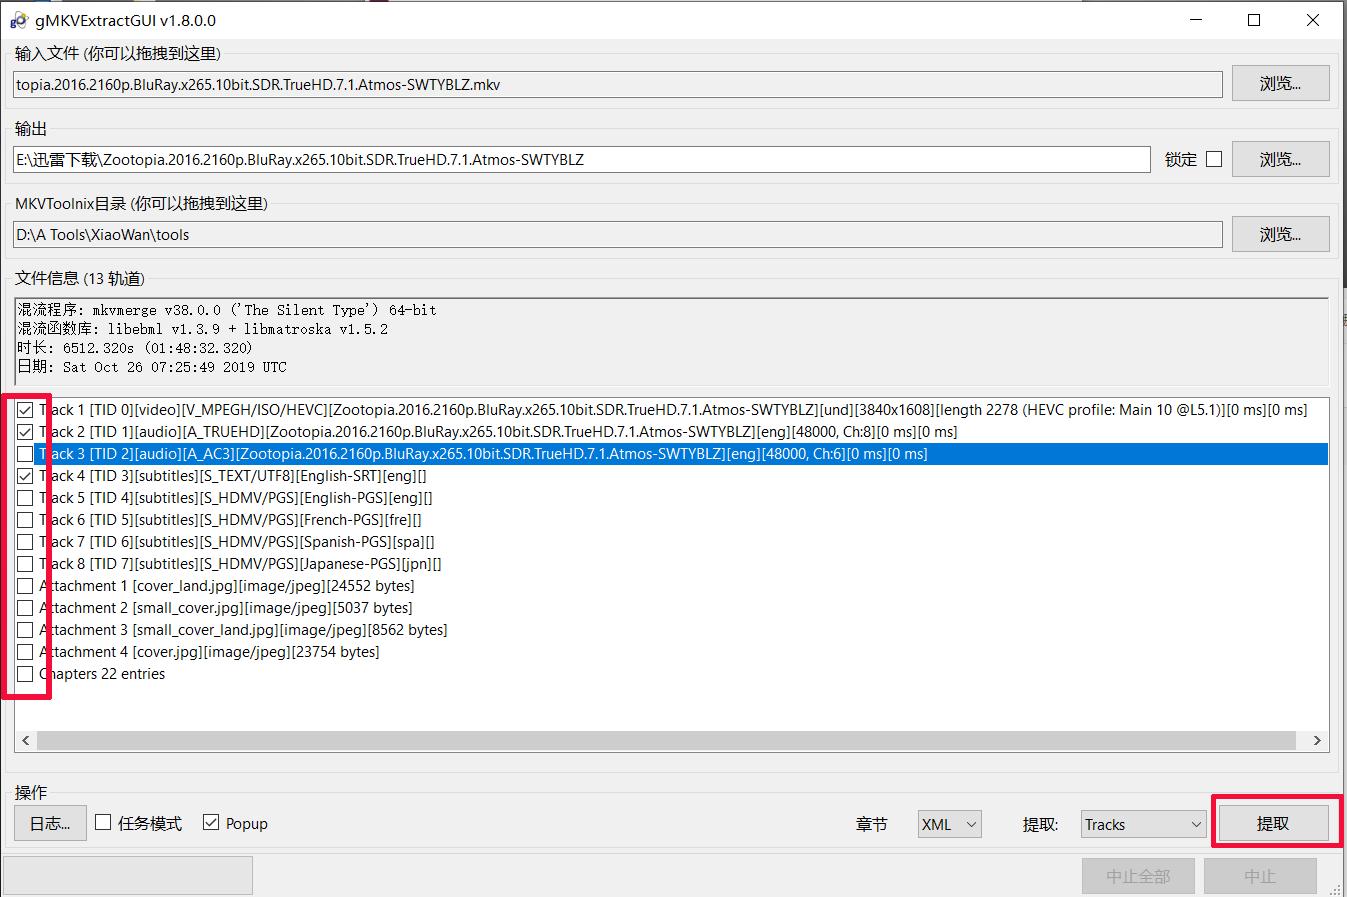Toggle the 锁定 lock output checkbox
This screenshot has height=897, width=1347.
pos(1214,159)
